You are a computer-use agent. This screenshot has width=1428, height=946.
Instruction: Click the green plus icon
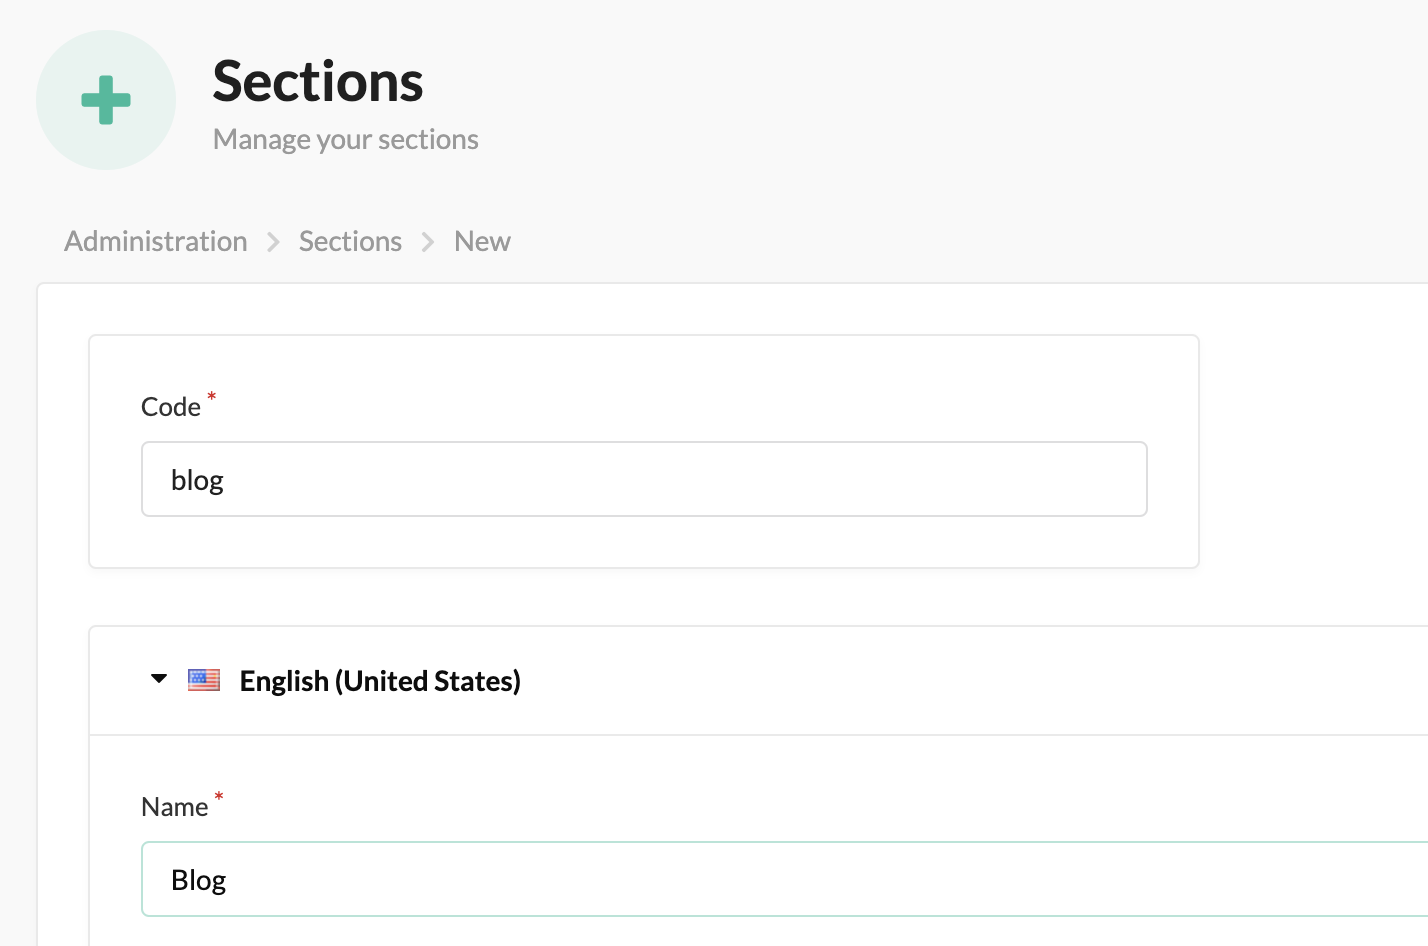pyautogui.click(x=106, y=100)
